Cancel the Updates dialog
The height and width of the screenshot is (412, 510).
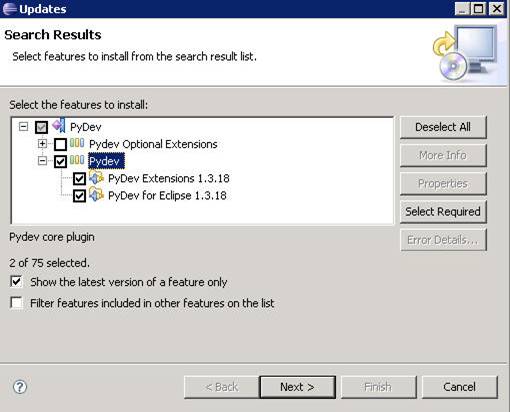(x=459, y=387)
